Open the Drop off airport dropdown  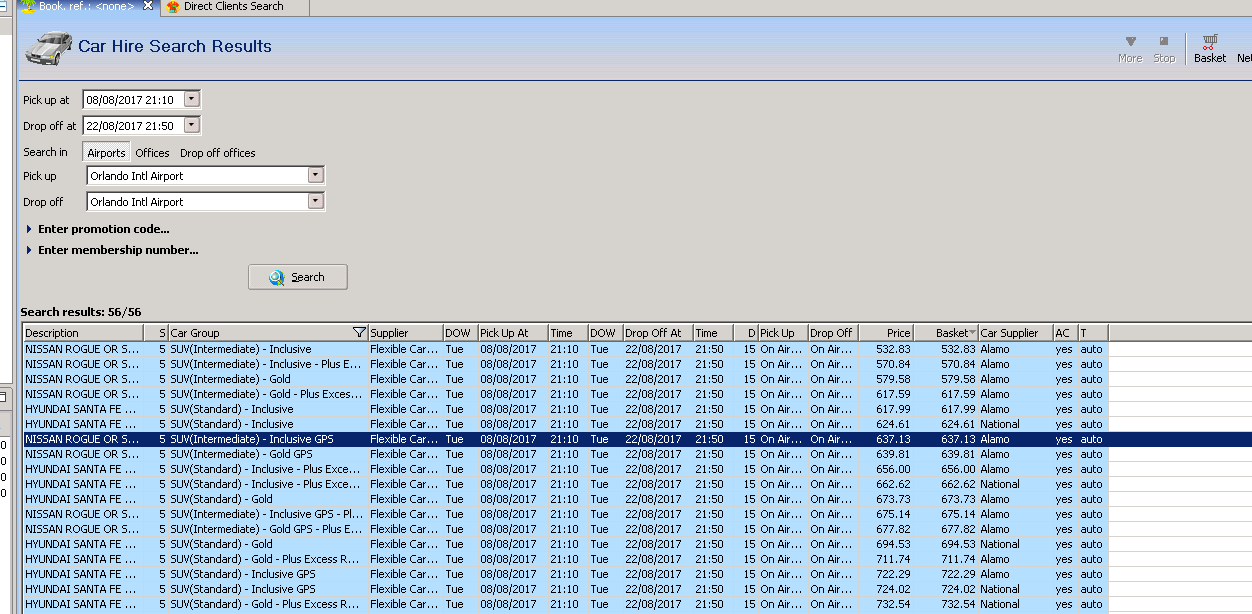tap(316, 201)
